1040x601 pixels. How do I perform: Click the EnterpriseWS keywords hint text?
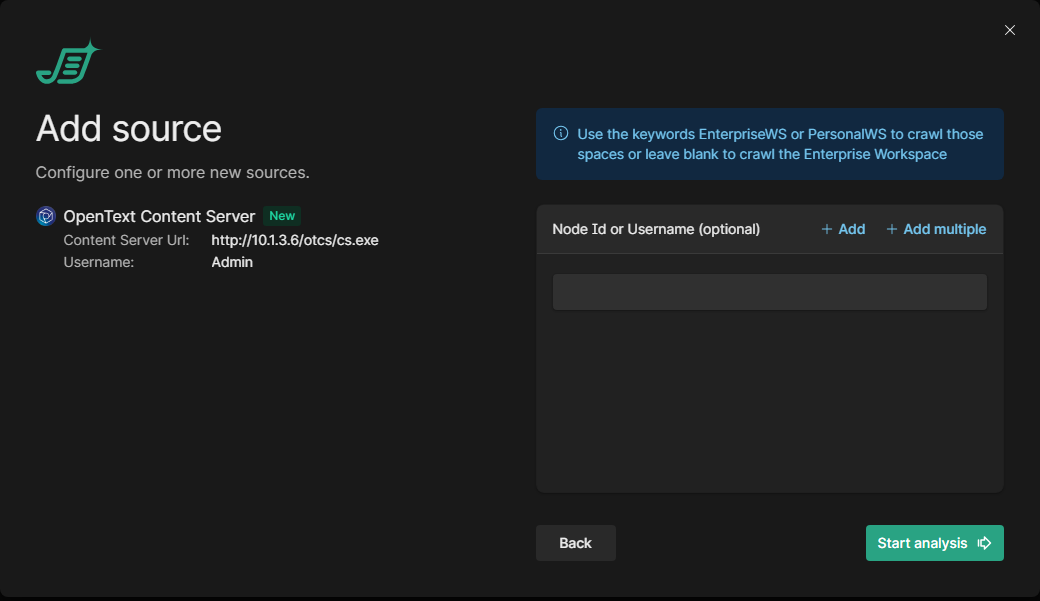coord(780,144)
